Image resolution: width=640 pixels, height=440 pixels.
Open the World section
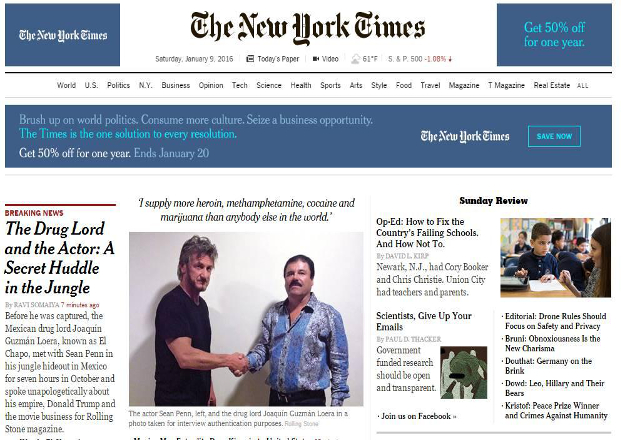(66, 85)
